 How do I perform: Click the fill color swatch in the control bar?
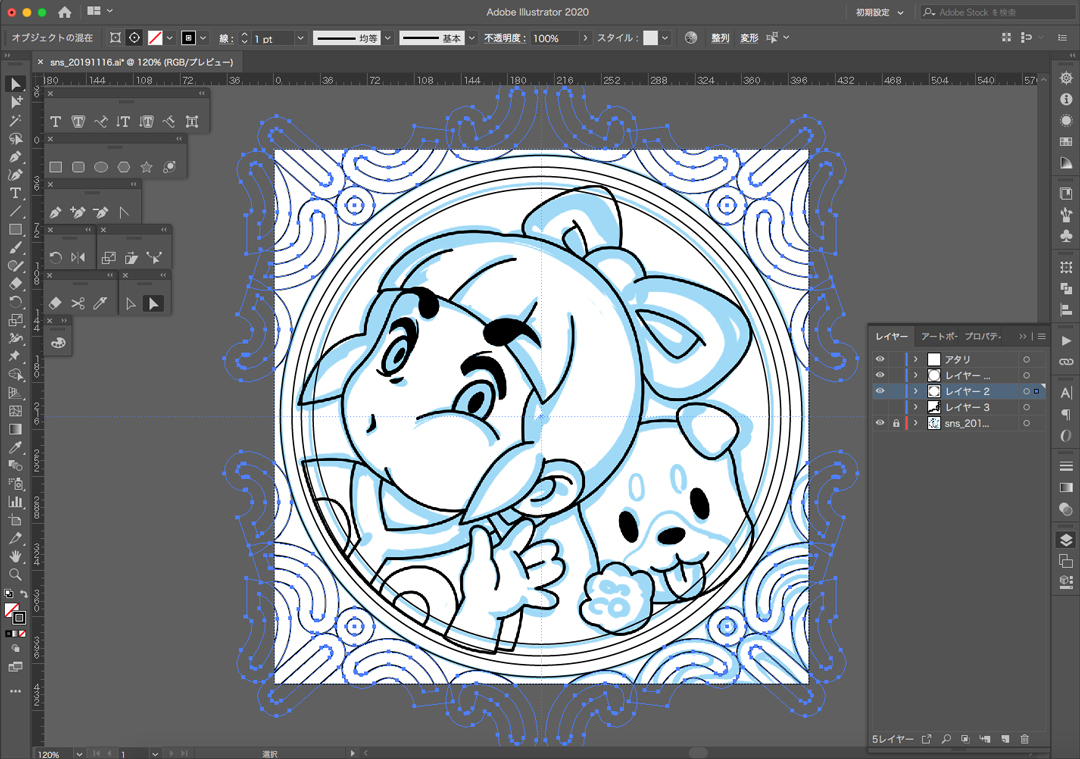tap(155, 38)
